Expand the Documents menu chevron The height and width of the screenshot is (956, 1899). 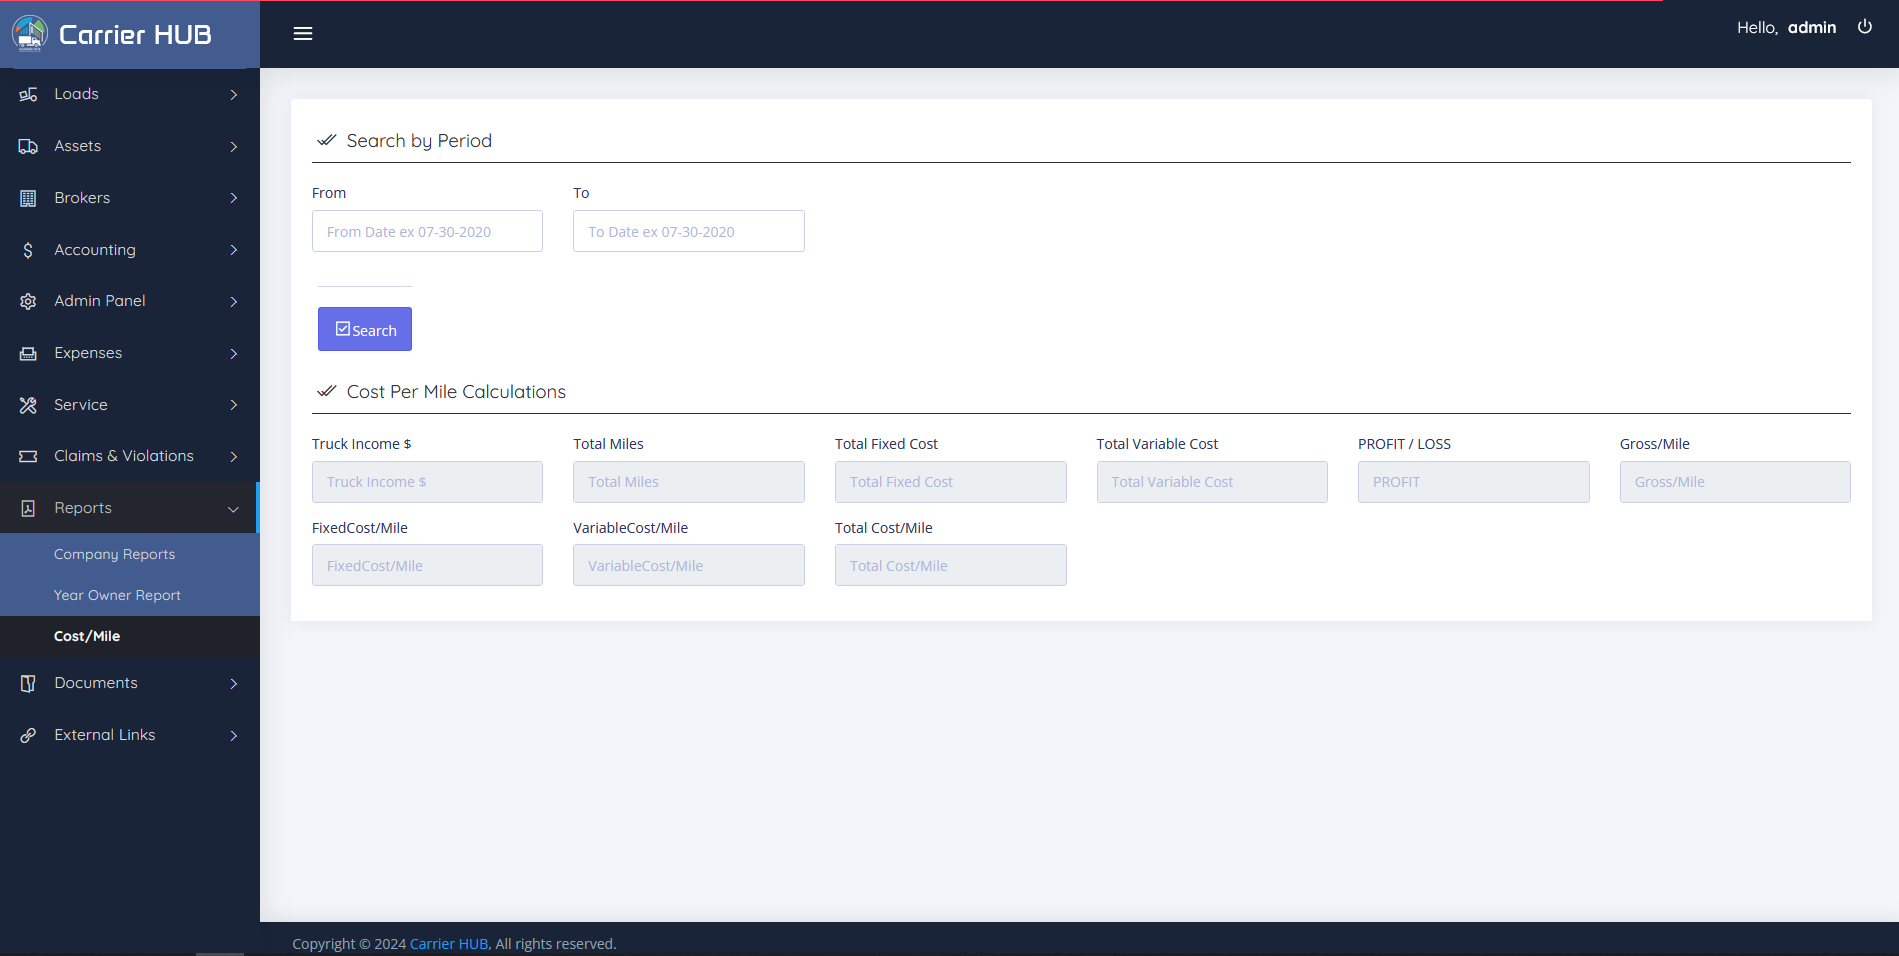coord(233,683)
